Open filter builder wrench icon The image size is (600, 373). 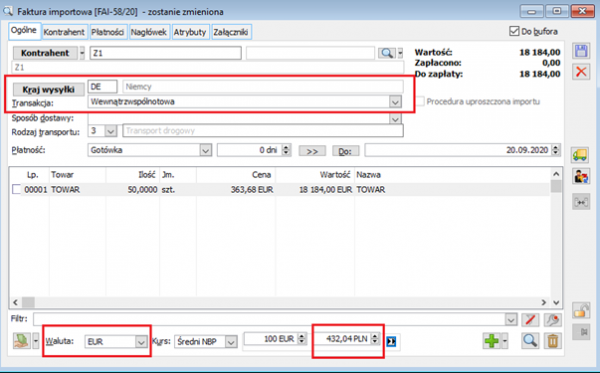[553, 319]
